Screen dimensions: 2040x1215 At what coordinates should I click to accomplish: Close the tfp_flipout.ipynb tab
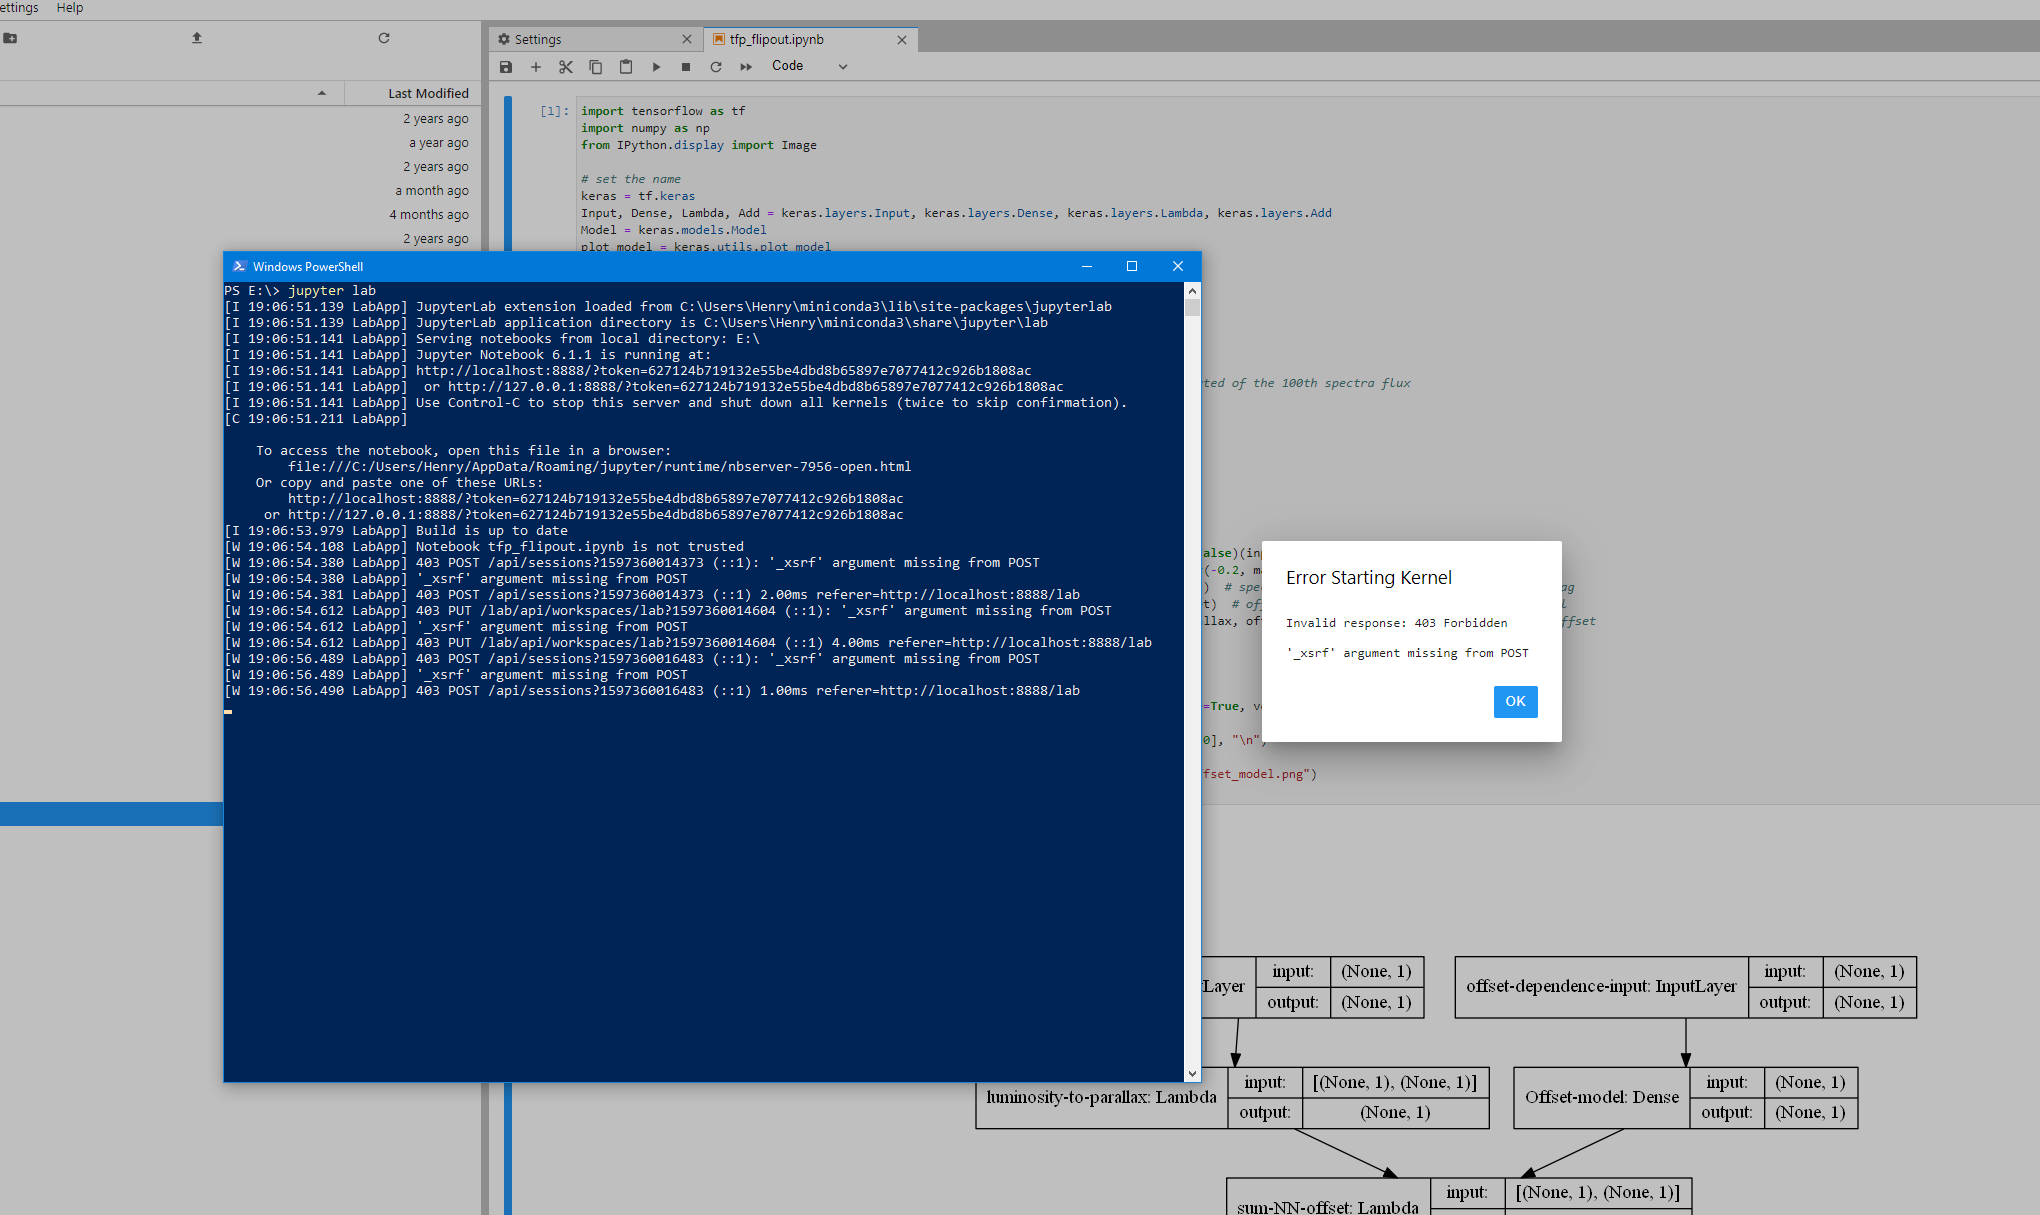tap(902, 40)
